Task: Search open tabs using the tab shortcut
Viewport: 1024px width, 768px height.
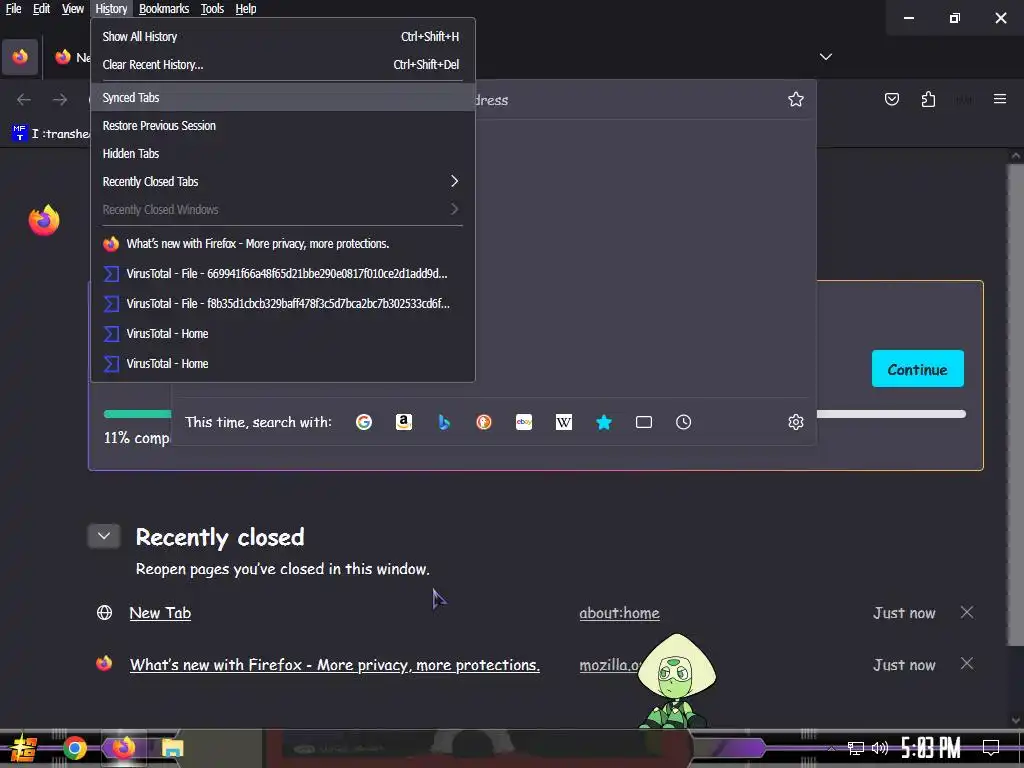Action: click(644, 423)
